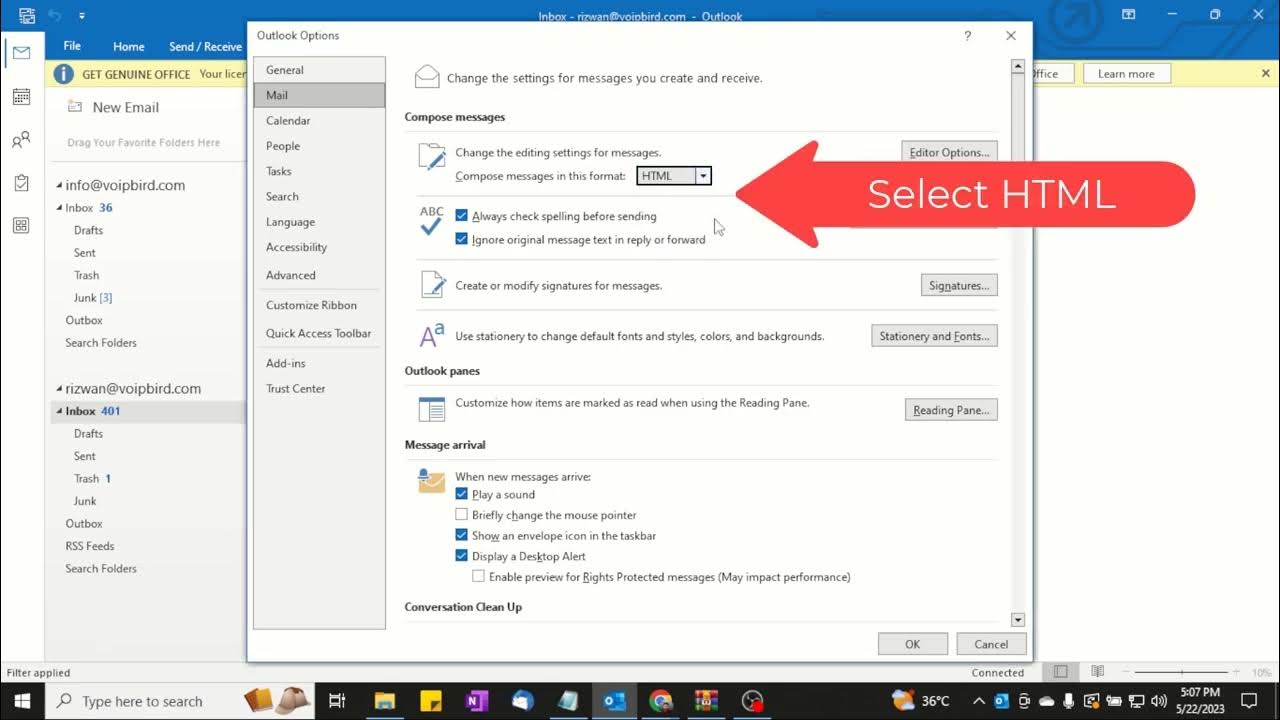Show hidden system tray icons
The image size is (1280, 720).
978,701
